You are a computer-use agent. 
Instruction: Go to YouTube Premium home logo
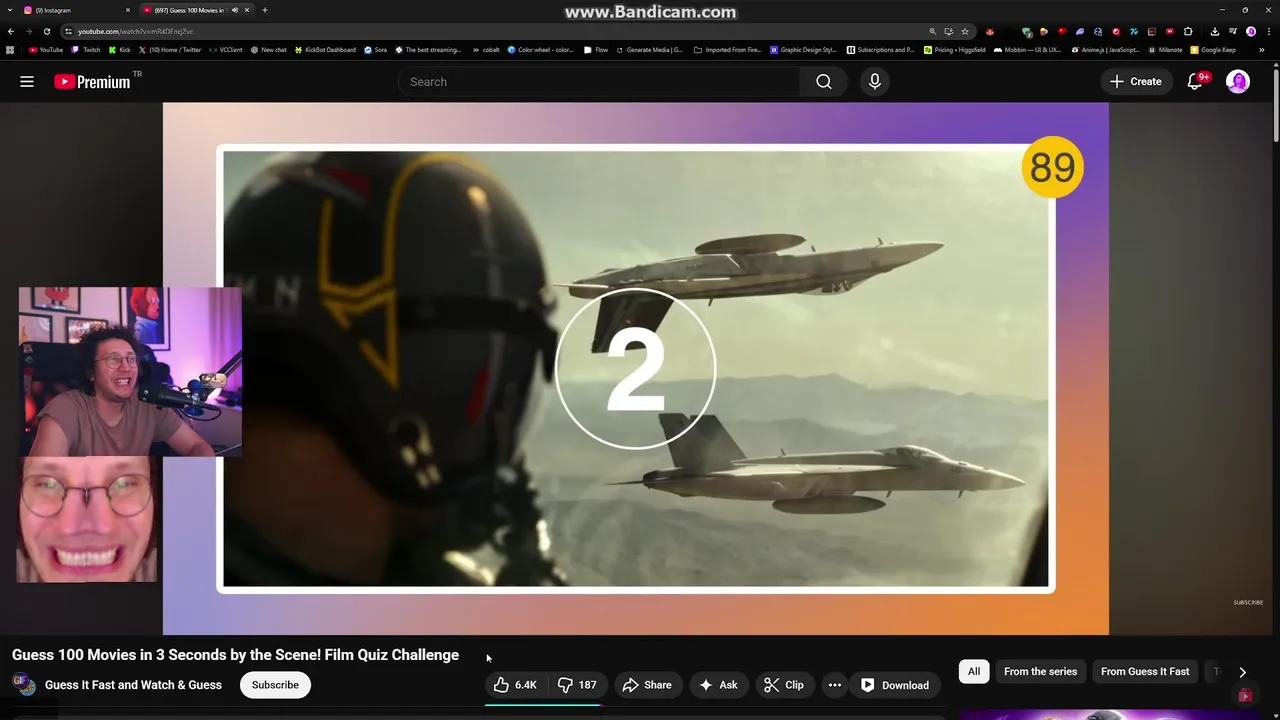click(x=93, y=82)
